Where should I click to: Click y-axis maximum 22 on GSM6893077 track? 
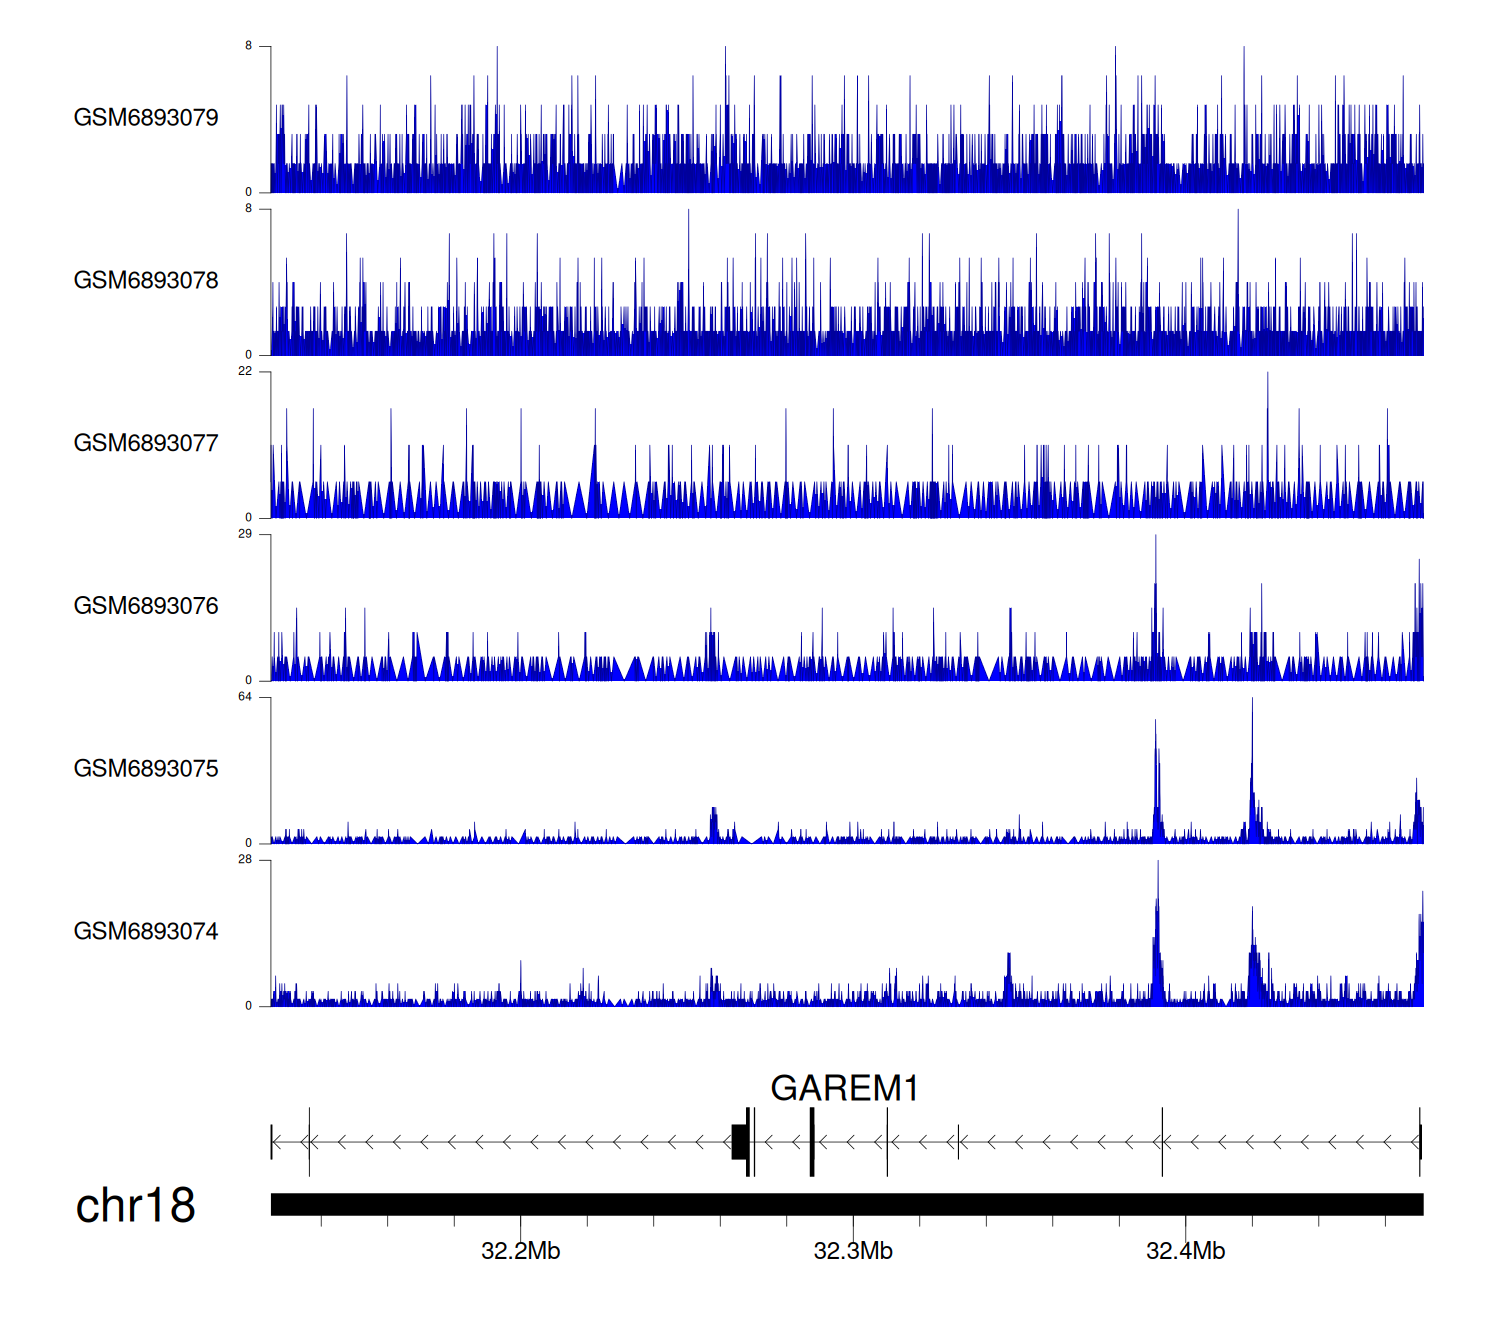245,371
